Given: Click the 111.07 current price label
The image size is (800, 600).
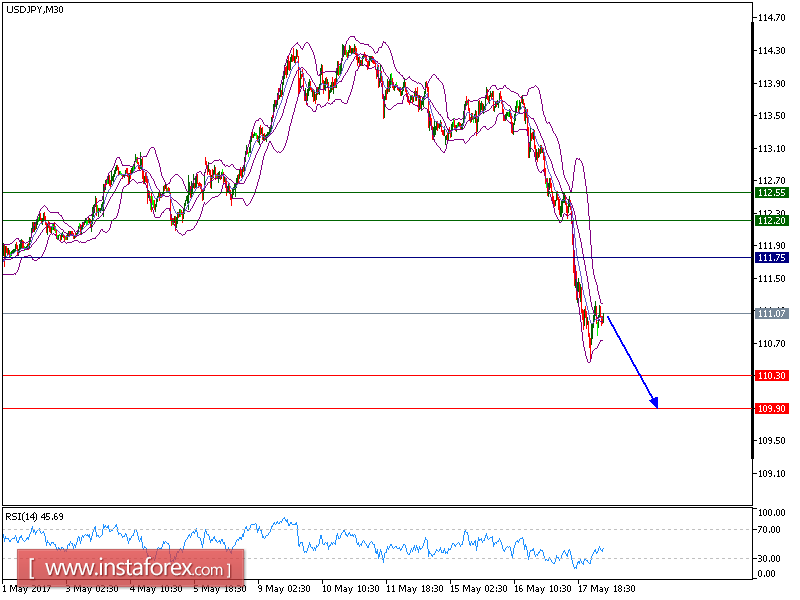Looking at the screenshot, I should 770,314.
